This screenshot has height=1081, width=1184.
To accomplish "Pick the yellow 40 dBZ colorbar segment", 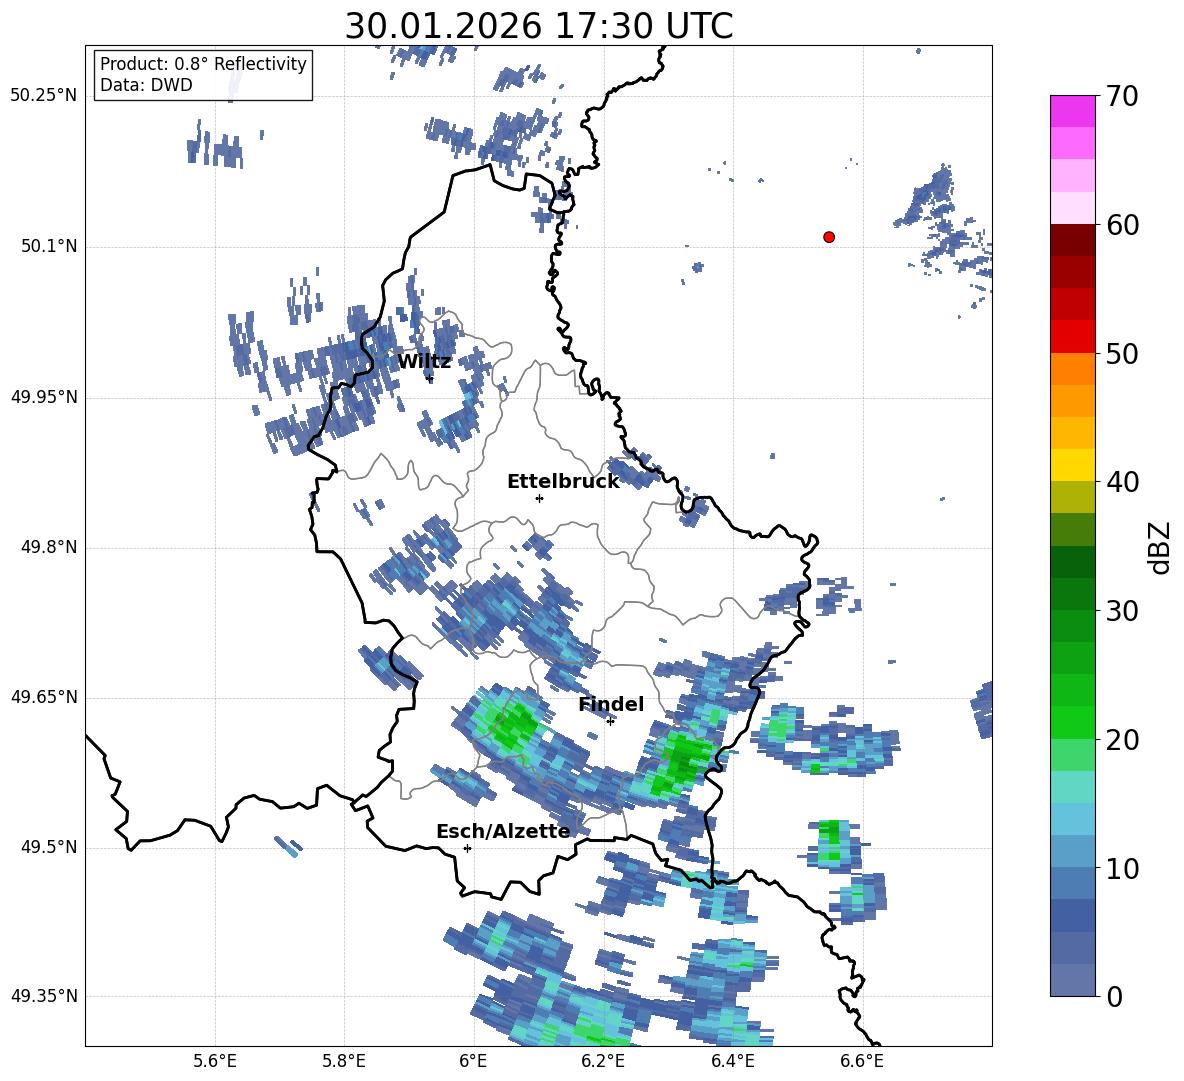I will tap(1072, 465).
